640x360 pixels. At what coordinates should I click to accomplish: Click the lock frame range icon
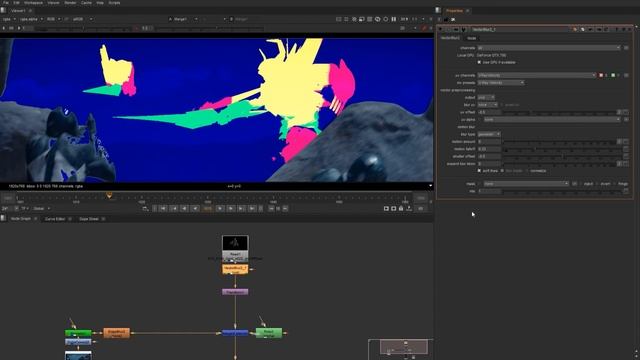[x=401, y=209]
